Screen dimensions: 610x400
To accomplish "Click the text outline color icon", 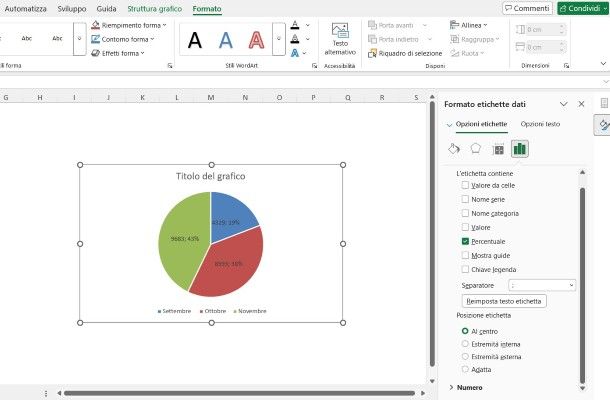I will (295, 39).
